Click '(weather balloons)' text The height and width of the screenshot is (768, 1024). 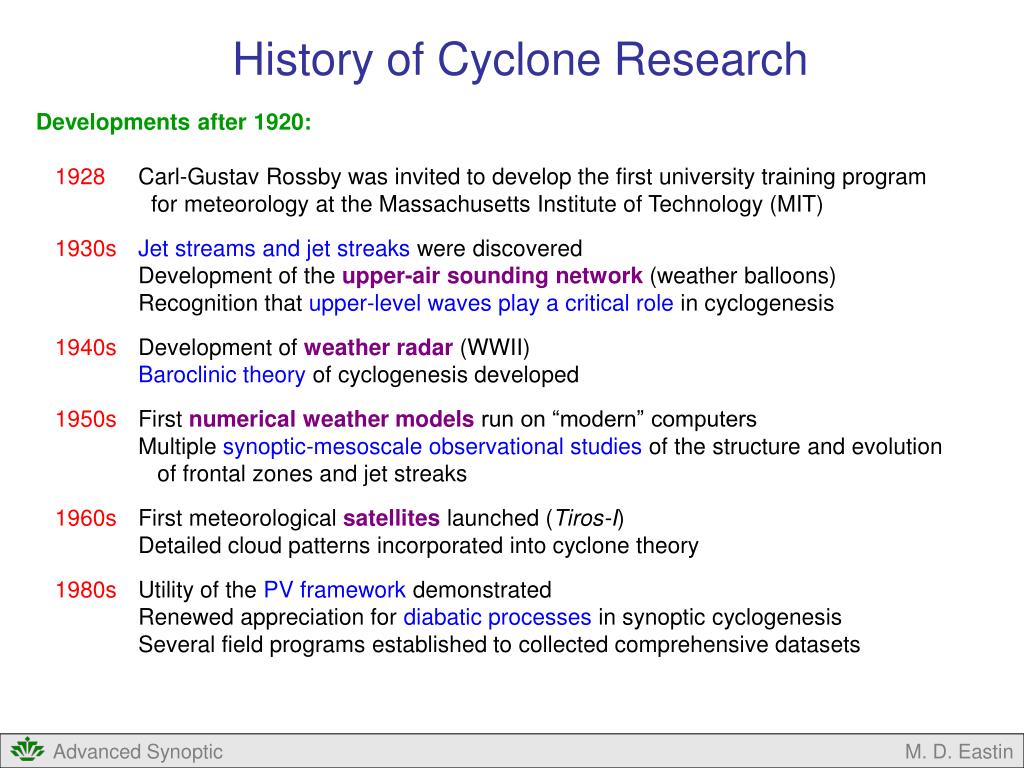click(743, 276)
